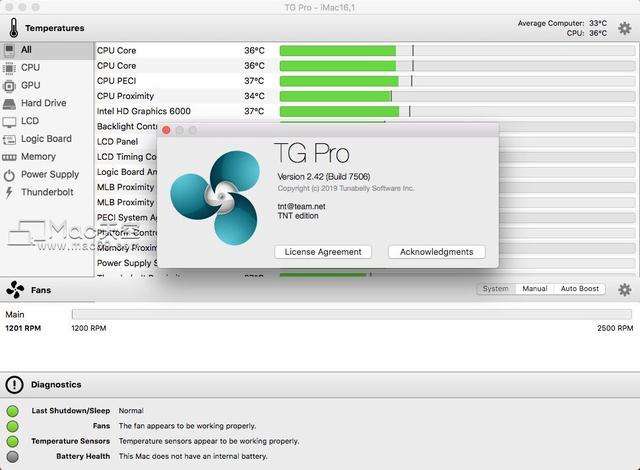Click the 1201 RPM current fan speed
Screen dimensions: 640x470
tap(23, 328)
